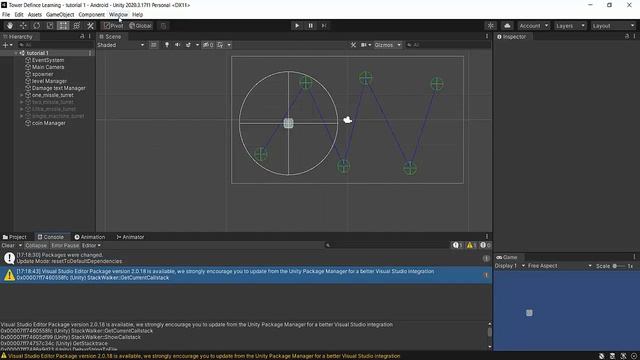The height and width of the screenshot is (360, 640).
Task: Open the custom editor tools icon
Action: pos(90,26)
